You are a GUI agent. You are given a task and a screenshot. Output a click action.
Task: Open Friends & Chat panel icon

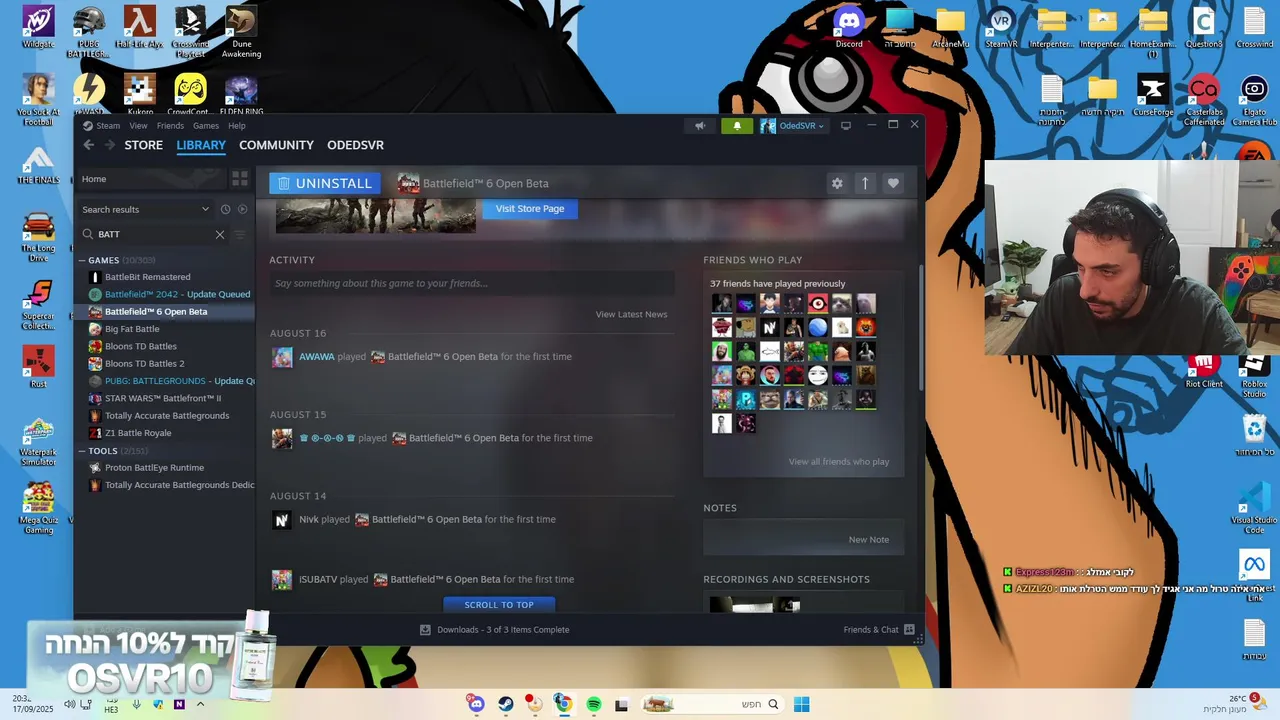click(909, 630)
